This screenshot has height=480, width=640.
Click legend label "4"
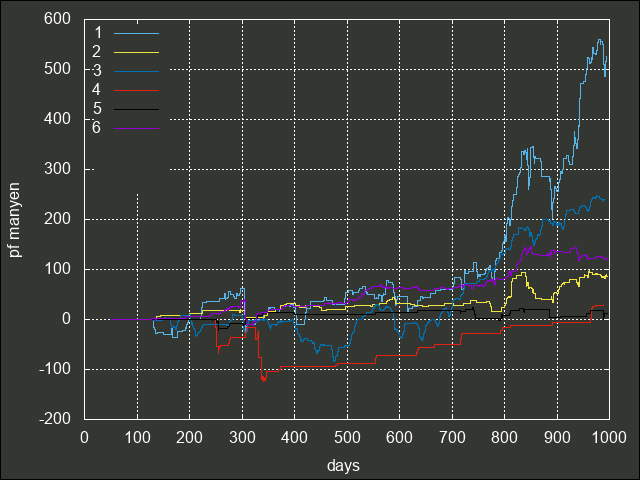coord(96,90)
